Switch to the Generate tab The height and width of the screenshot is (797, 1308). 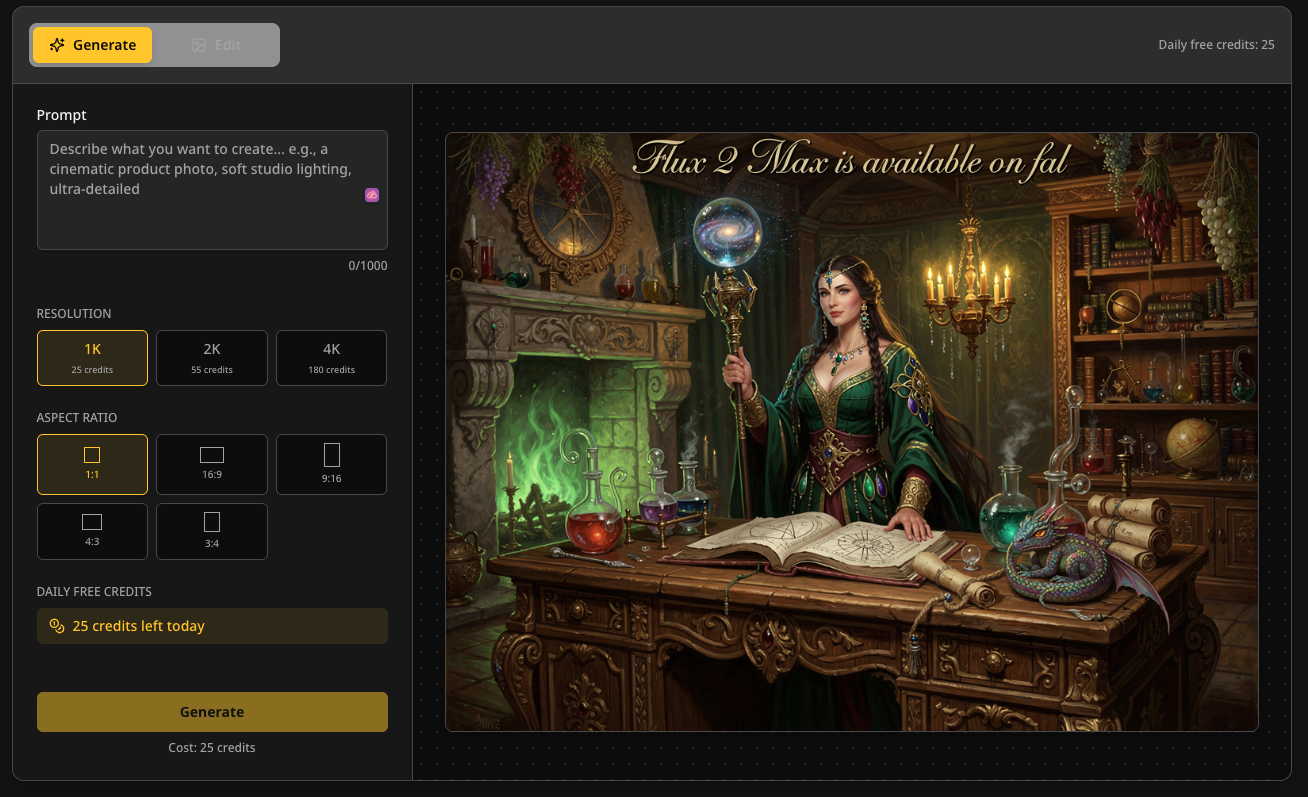click(92, 44)
